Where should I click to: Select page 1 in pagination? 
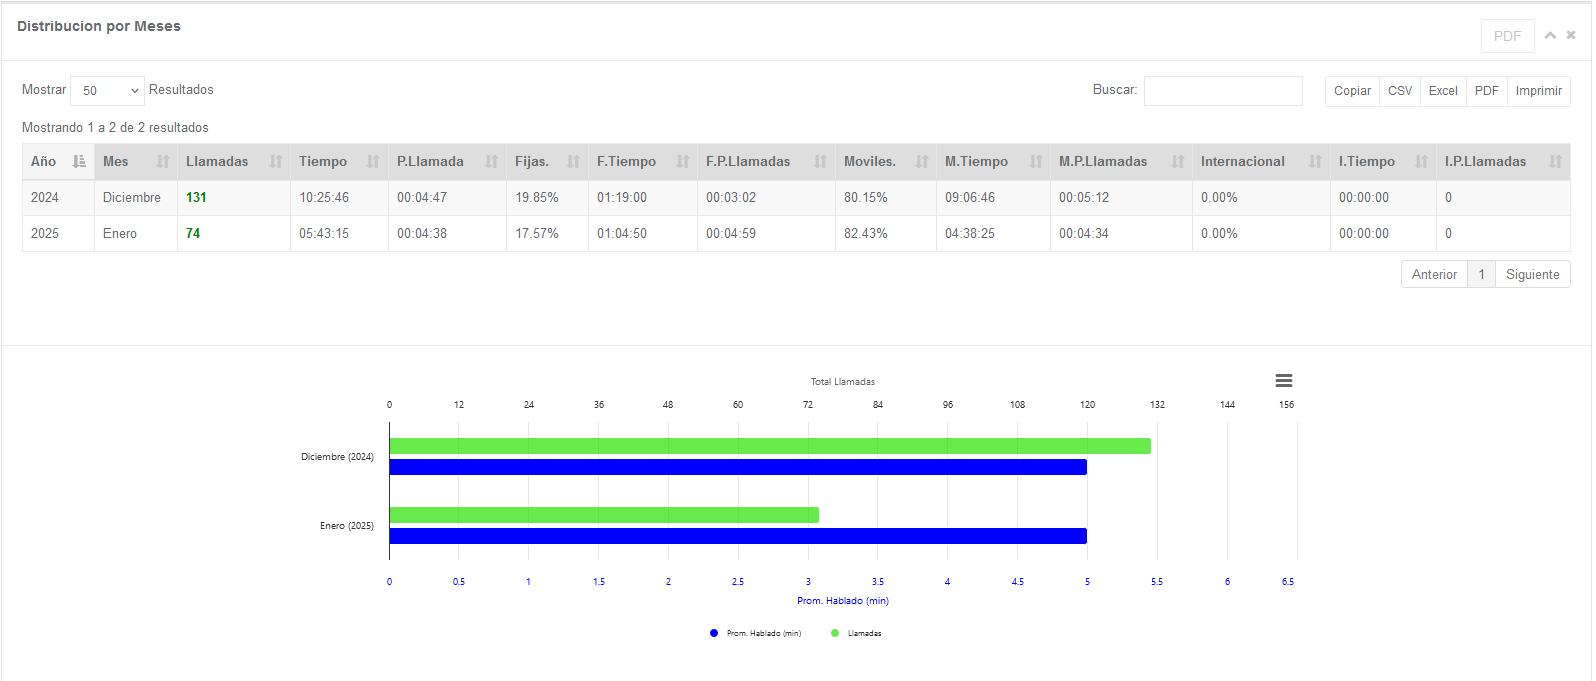tap(1481, 274)
